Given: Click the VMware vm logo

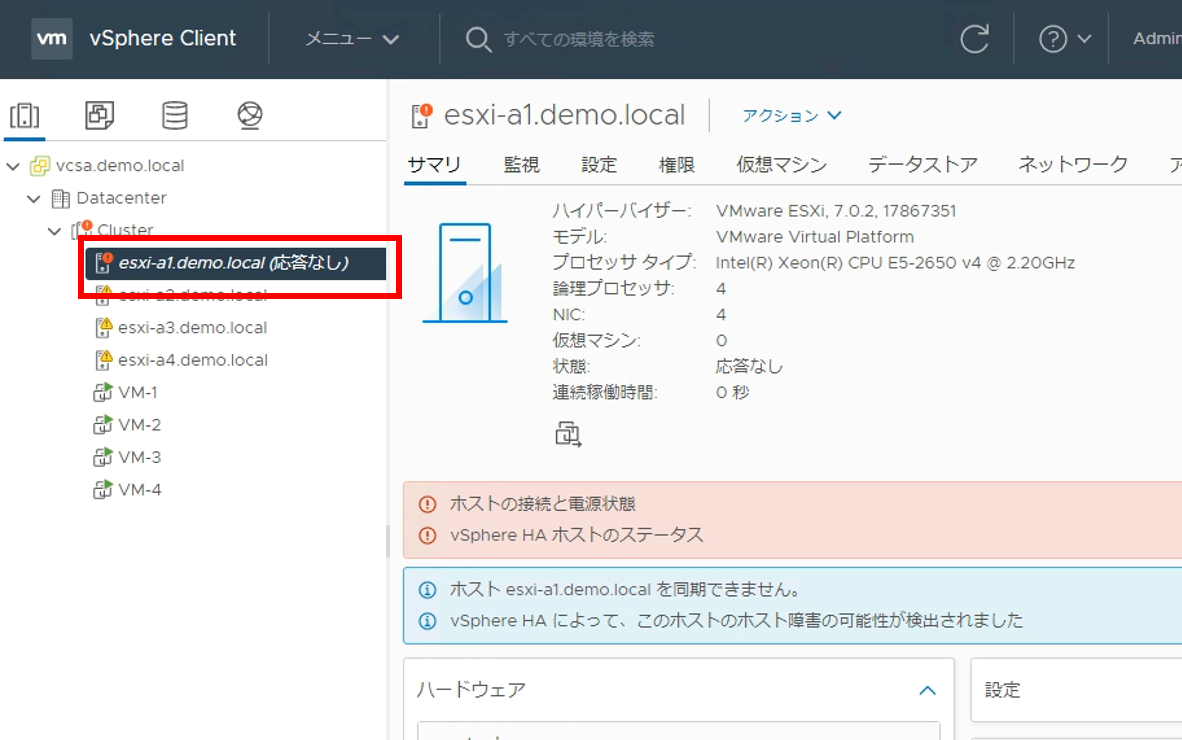Looking at the screenshot, I should [52, 38].
